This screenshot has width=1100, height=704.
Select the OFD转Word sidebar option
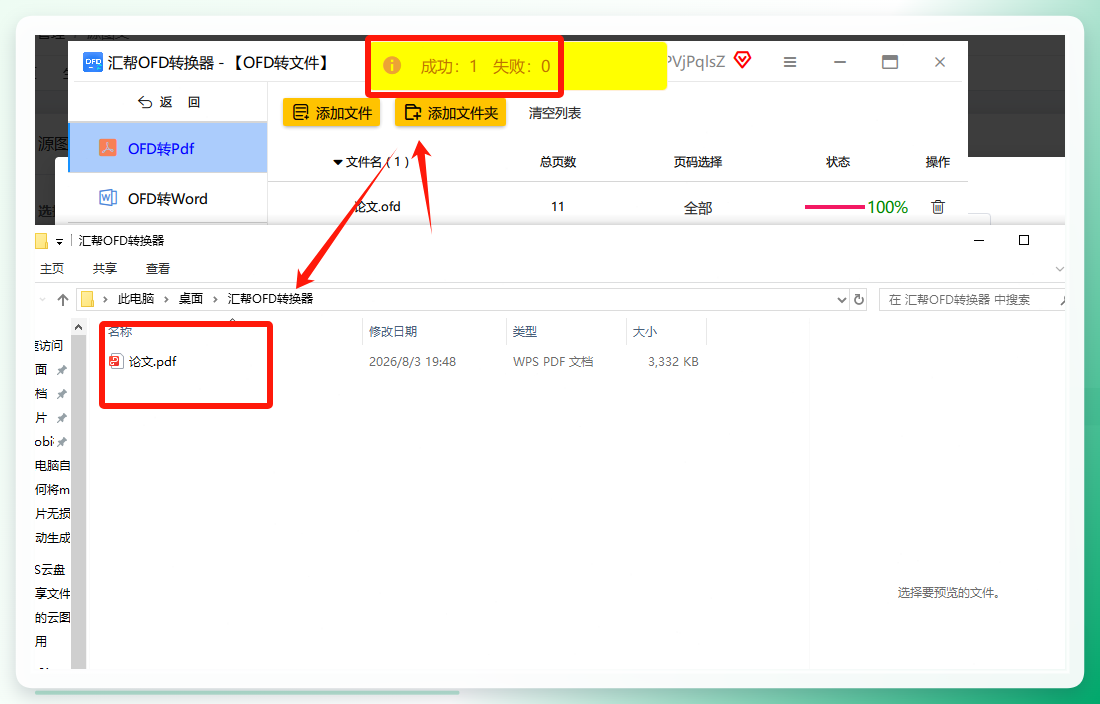tap(168, 198)
